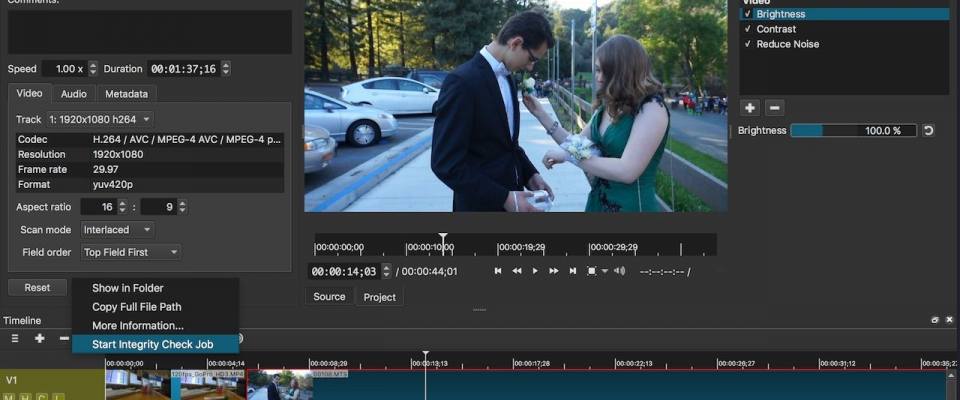960x400 pixels.
Task: Click the Codec row in properties
Action: pos(149,139)
